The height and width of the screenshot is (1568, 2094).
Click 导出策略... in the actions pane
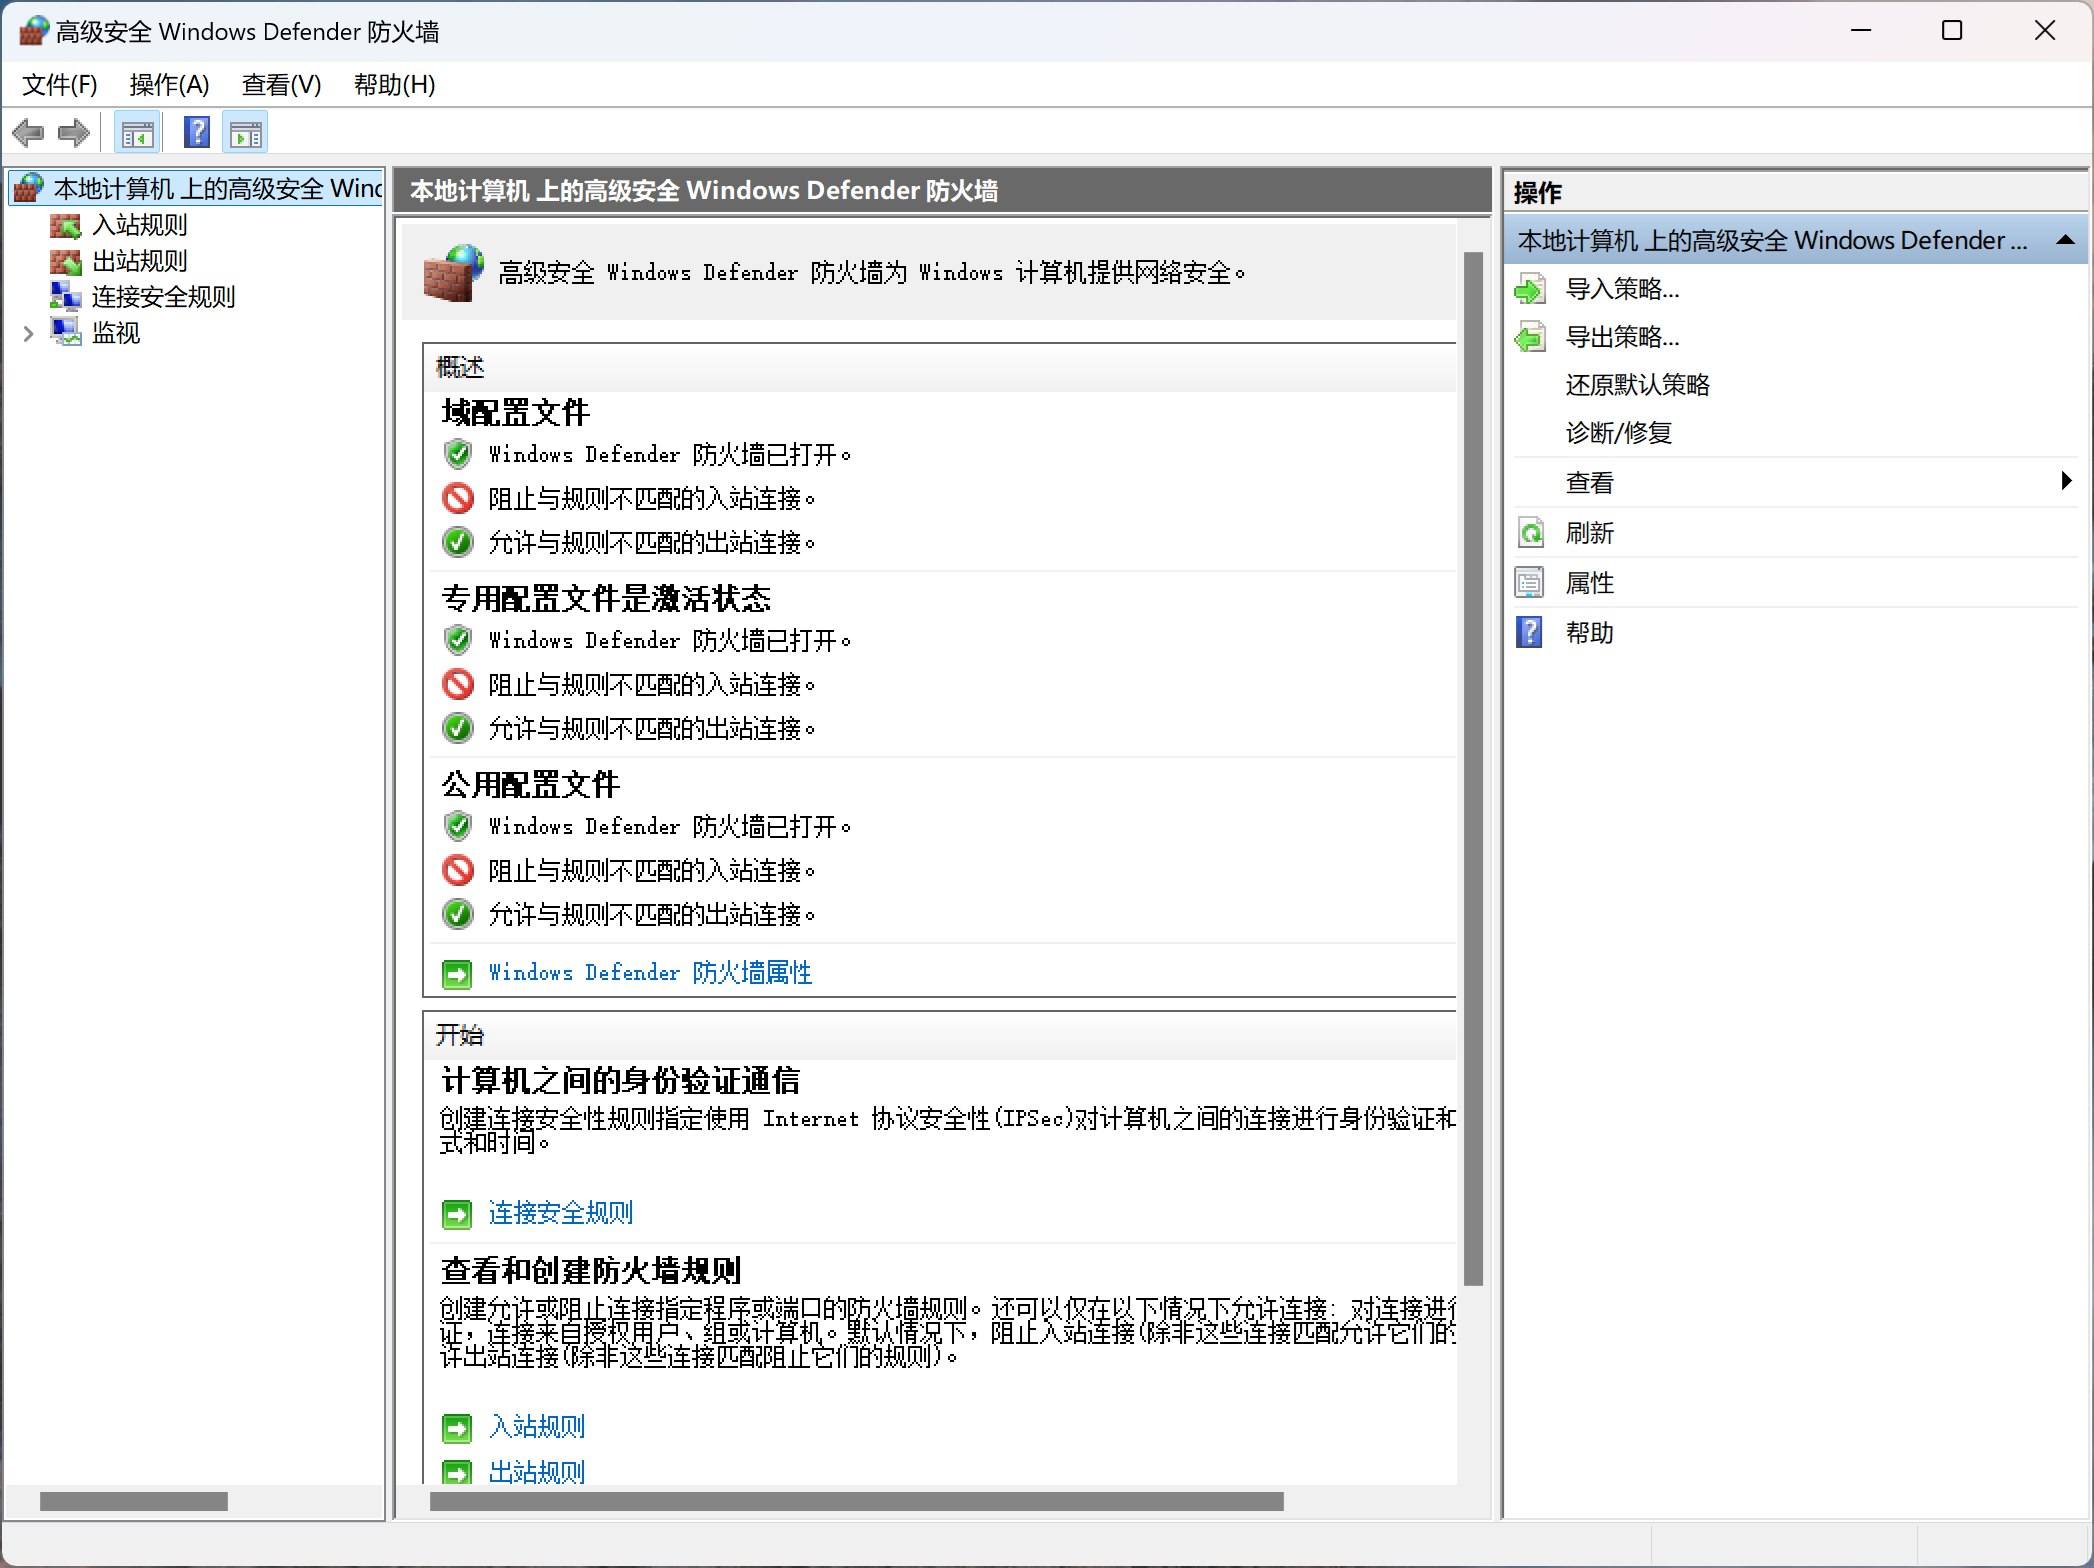pos(1622,337)
